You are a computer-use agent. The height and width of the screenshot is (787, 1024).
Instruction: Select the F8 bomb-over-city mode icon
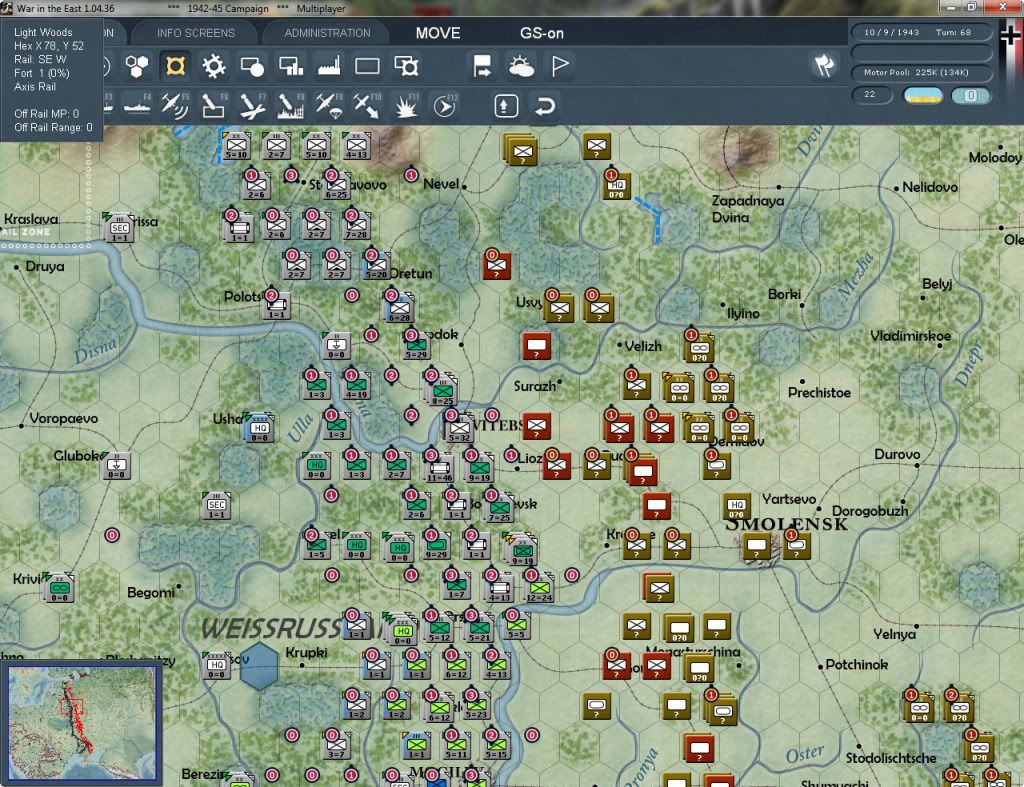click(x=291, y=106)
